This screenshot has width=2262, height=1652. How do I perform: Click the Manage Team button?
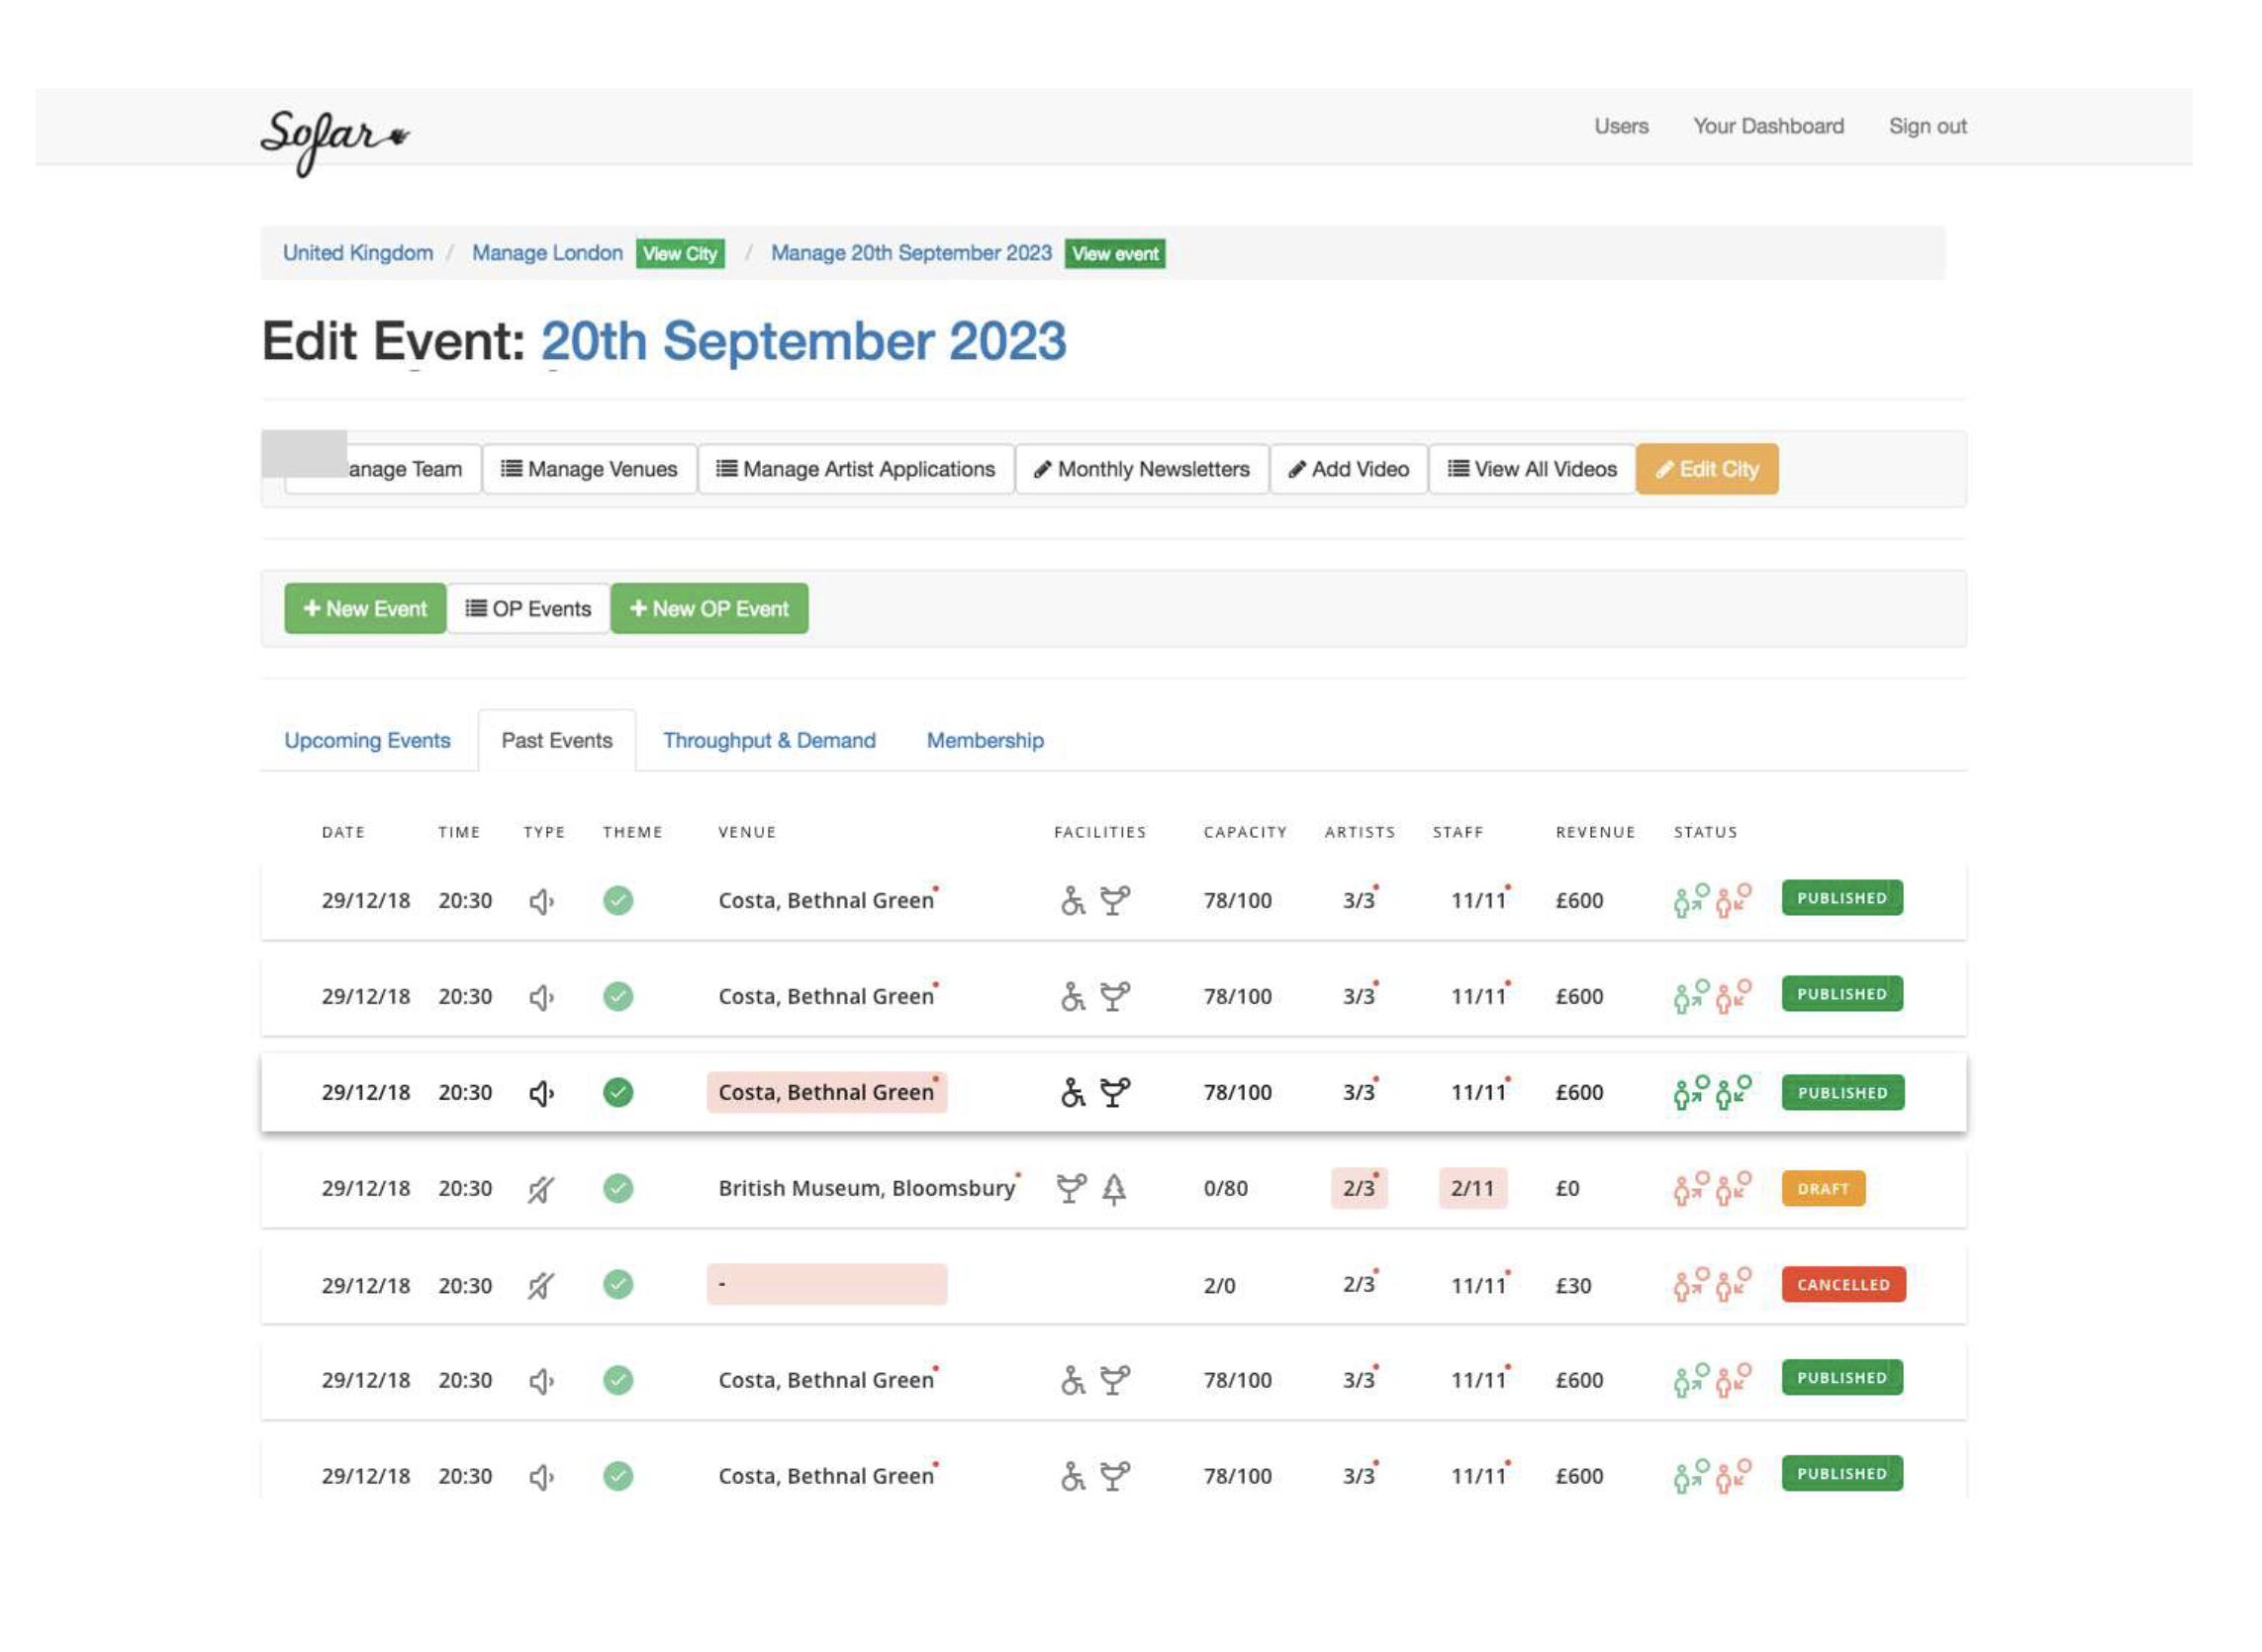(383, 469)
